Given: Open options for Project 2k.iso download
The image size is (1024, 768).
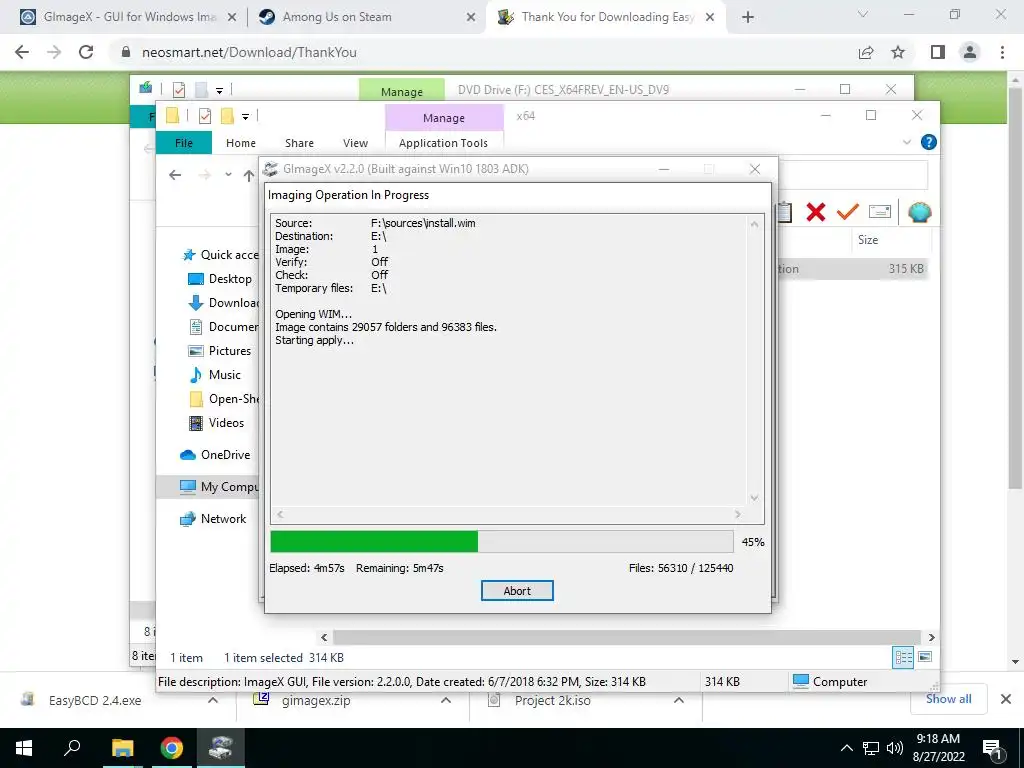Looking at the screenshot, I should (x=679, y=700).
